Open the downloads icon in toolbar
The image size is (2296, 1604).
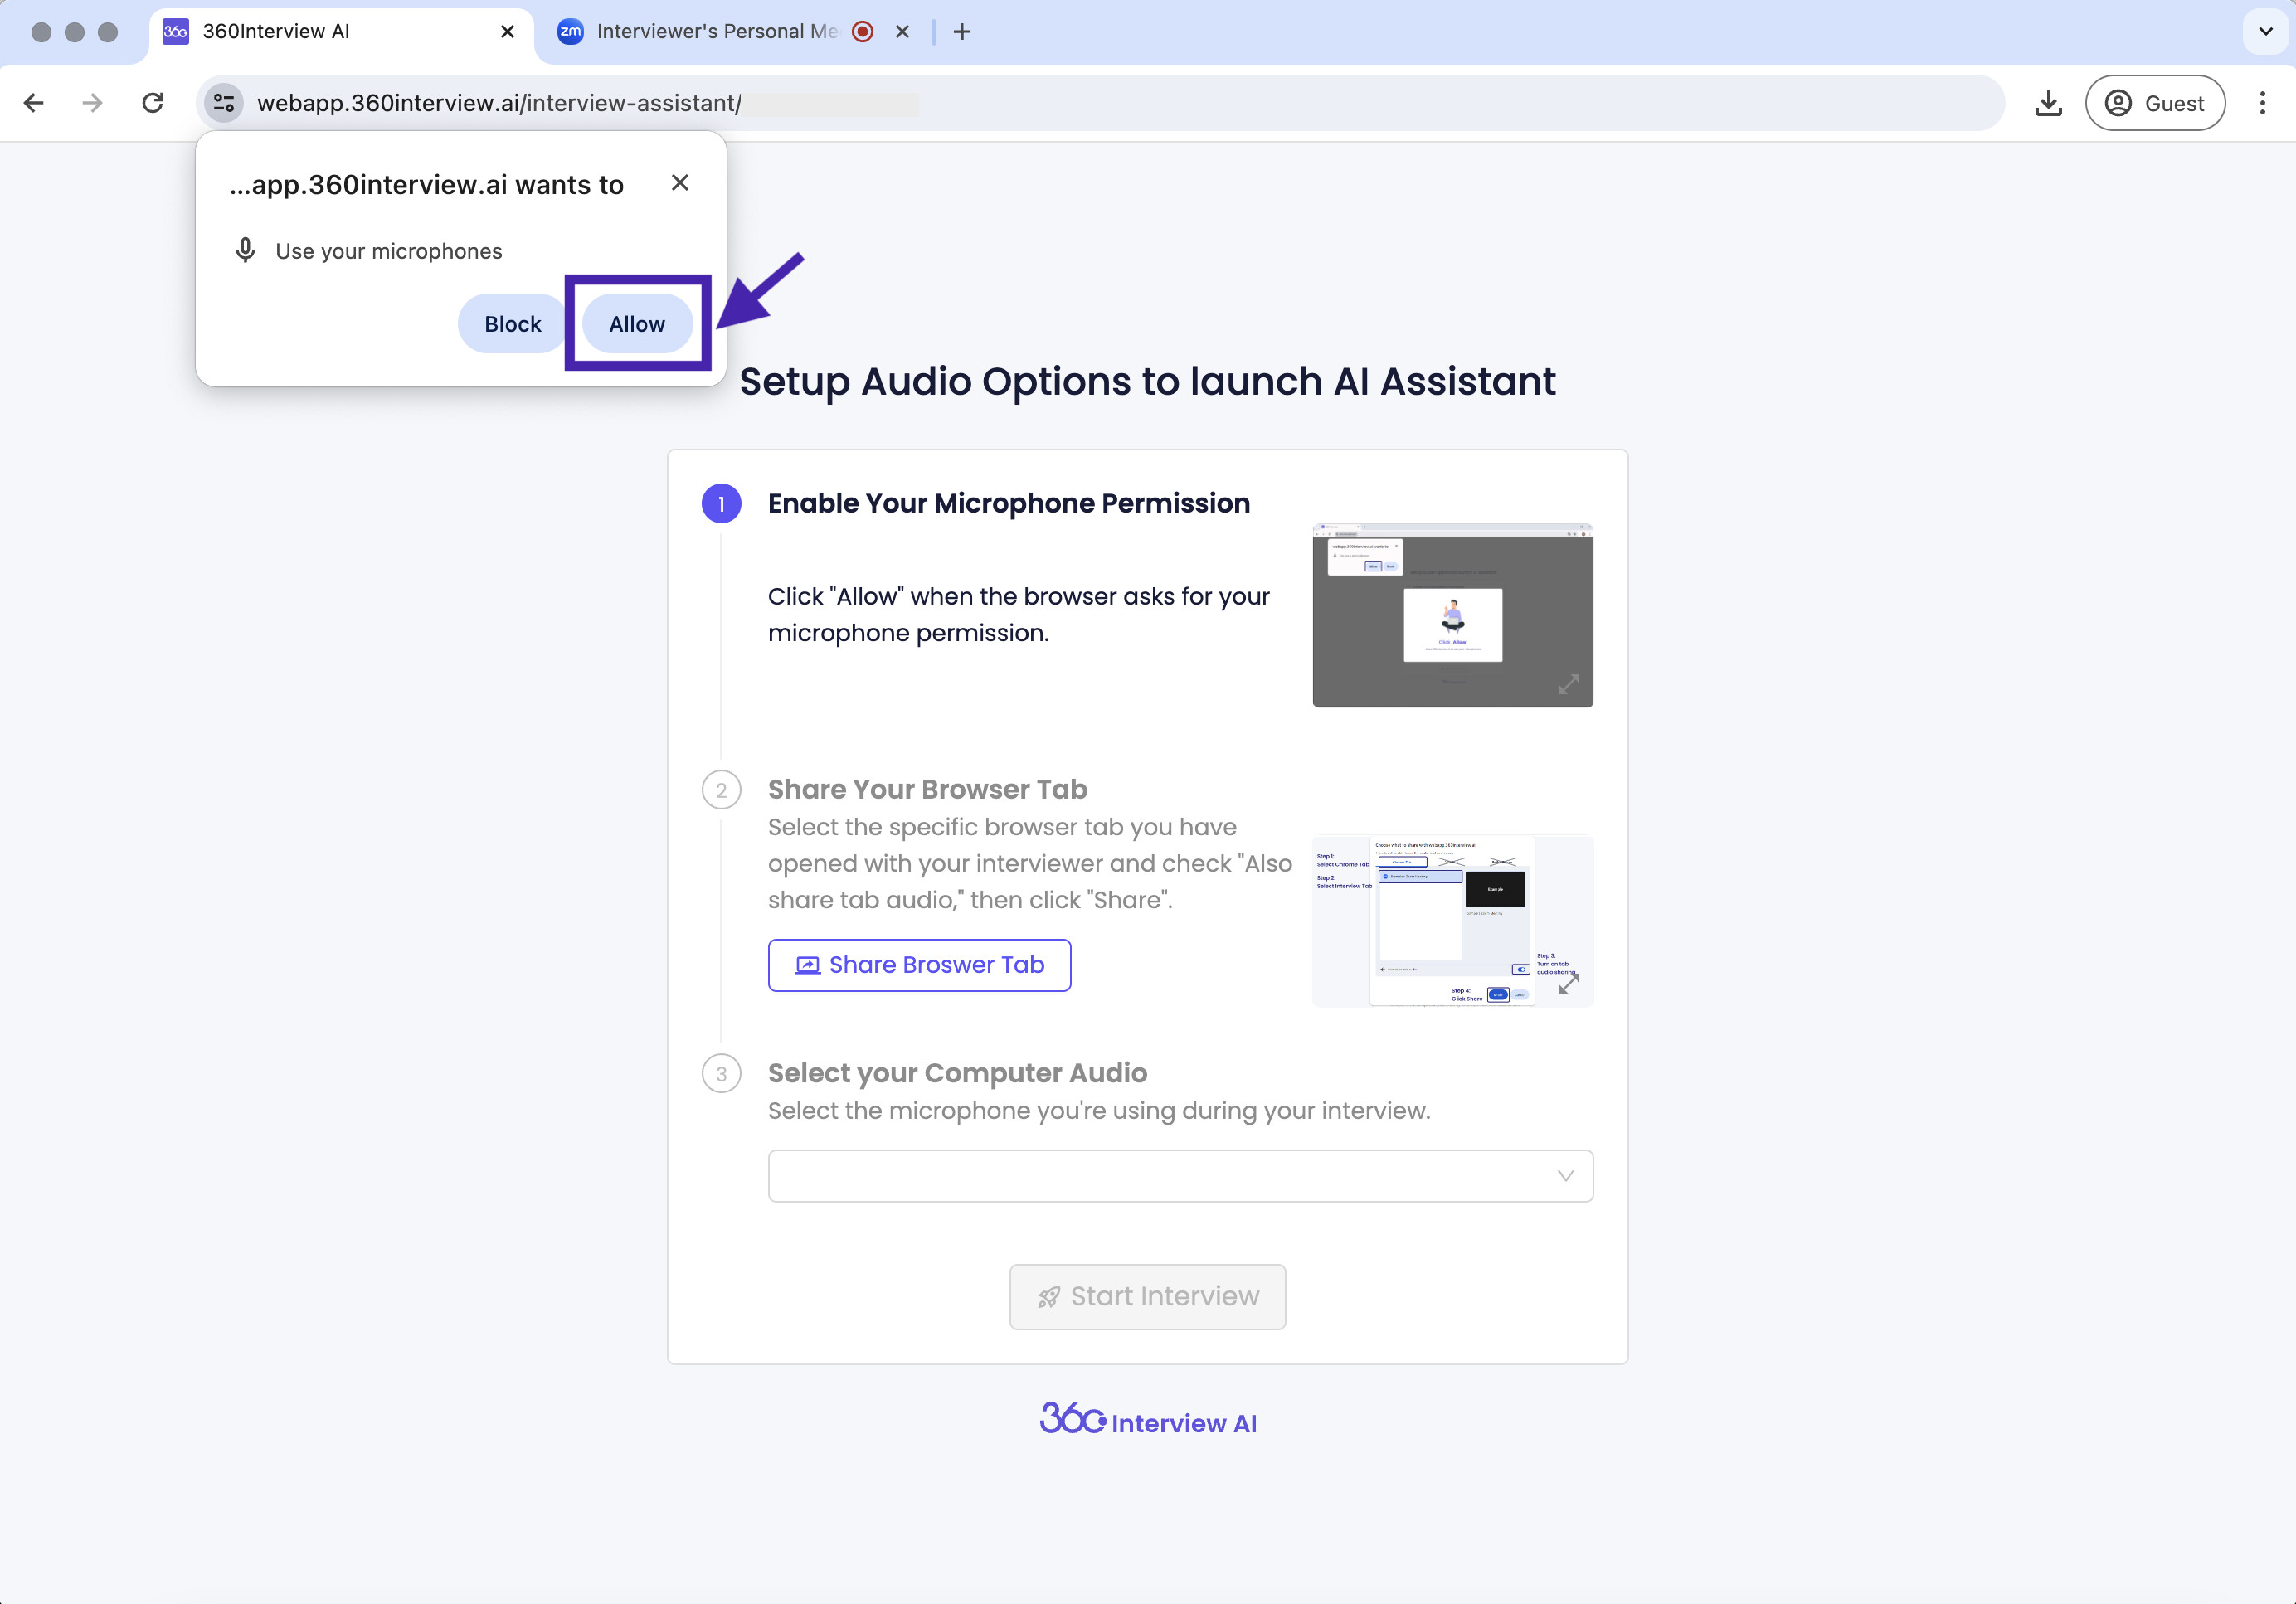coord(2049,103)
